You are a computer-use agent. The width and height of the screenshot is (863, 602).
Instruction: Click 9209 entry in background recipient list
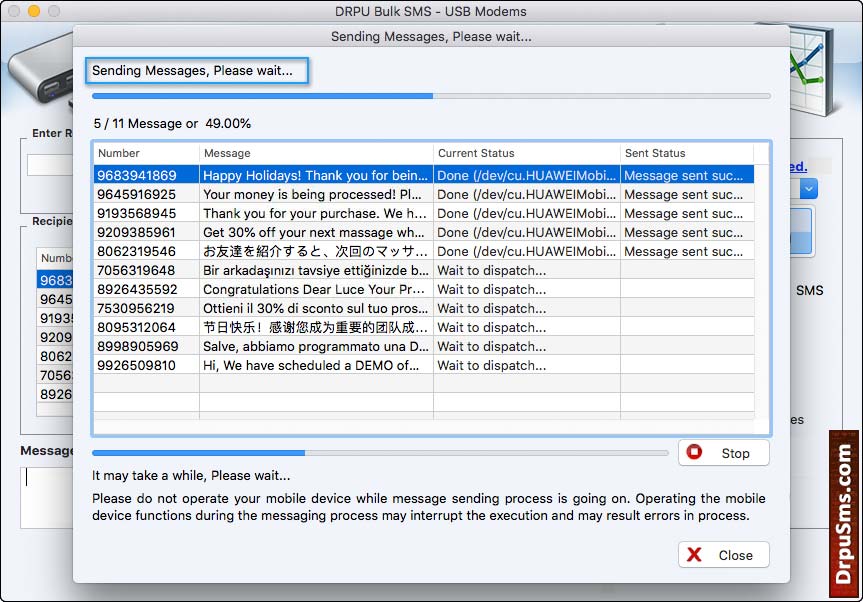[56, 337]
